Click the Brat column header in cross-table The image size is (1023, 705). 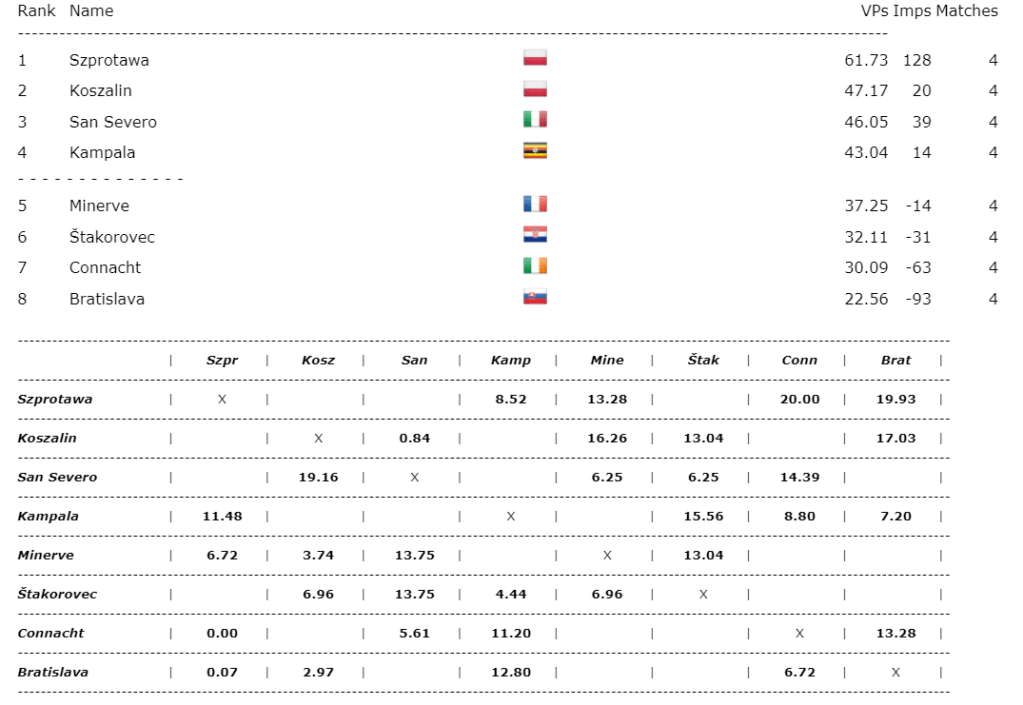(x=895, y=360)
